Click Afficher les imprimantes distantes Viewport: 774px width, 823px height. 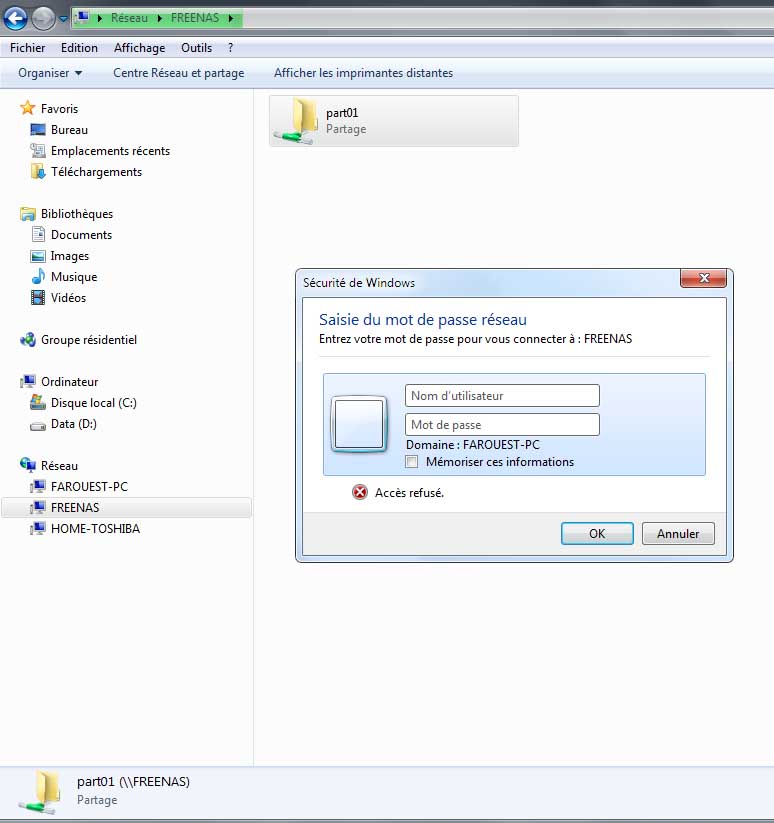[363, 73]
